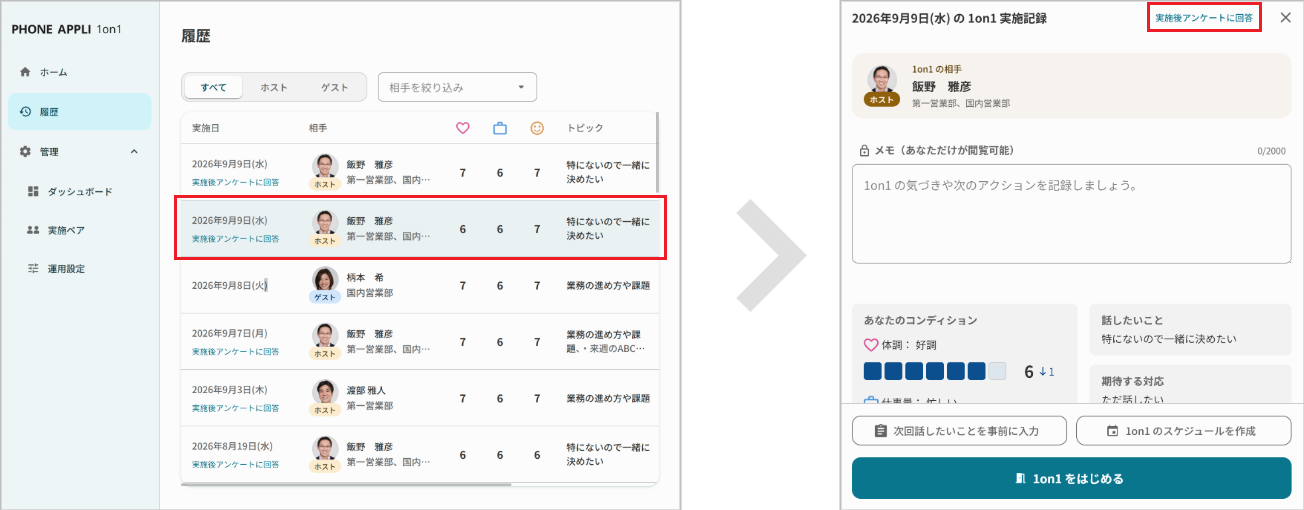Viewport: 1304px width, 510px height.
Task: Close the 1on1 実施記録 panel
Action: tap(1285, 18)
